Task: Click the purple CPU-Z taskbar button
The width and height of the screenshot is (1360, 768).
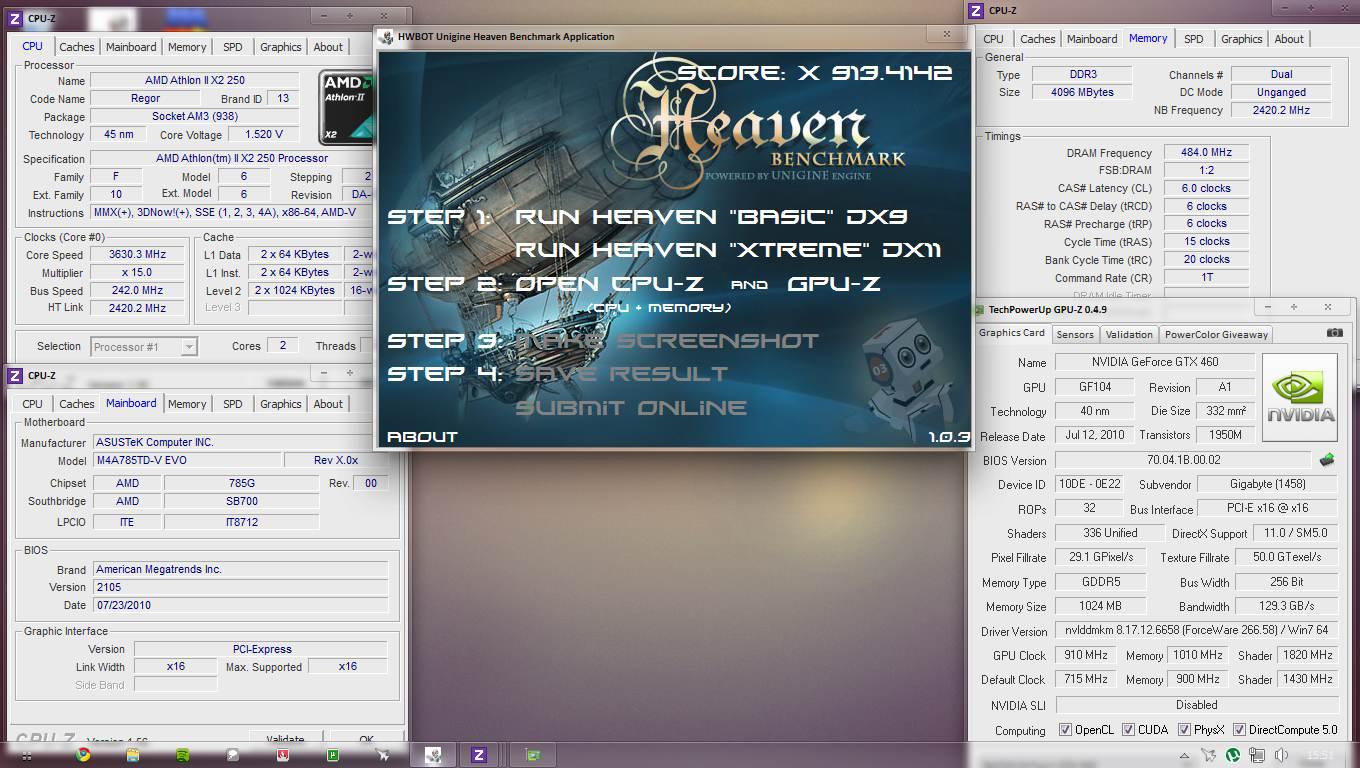Action: pyautogui.click(x=479, y=755)
